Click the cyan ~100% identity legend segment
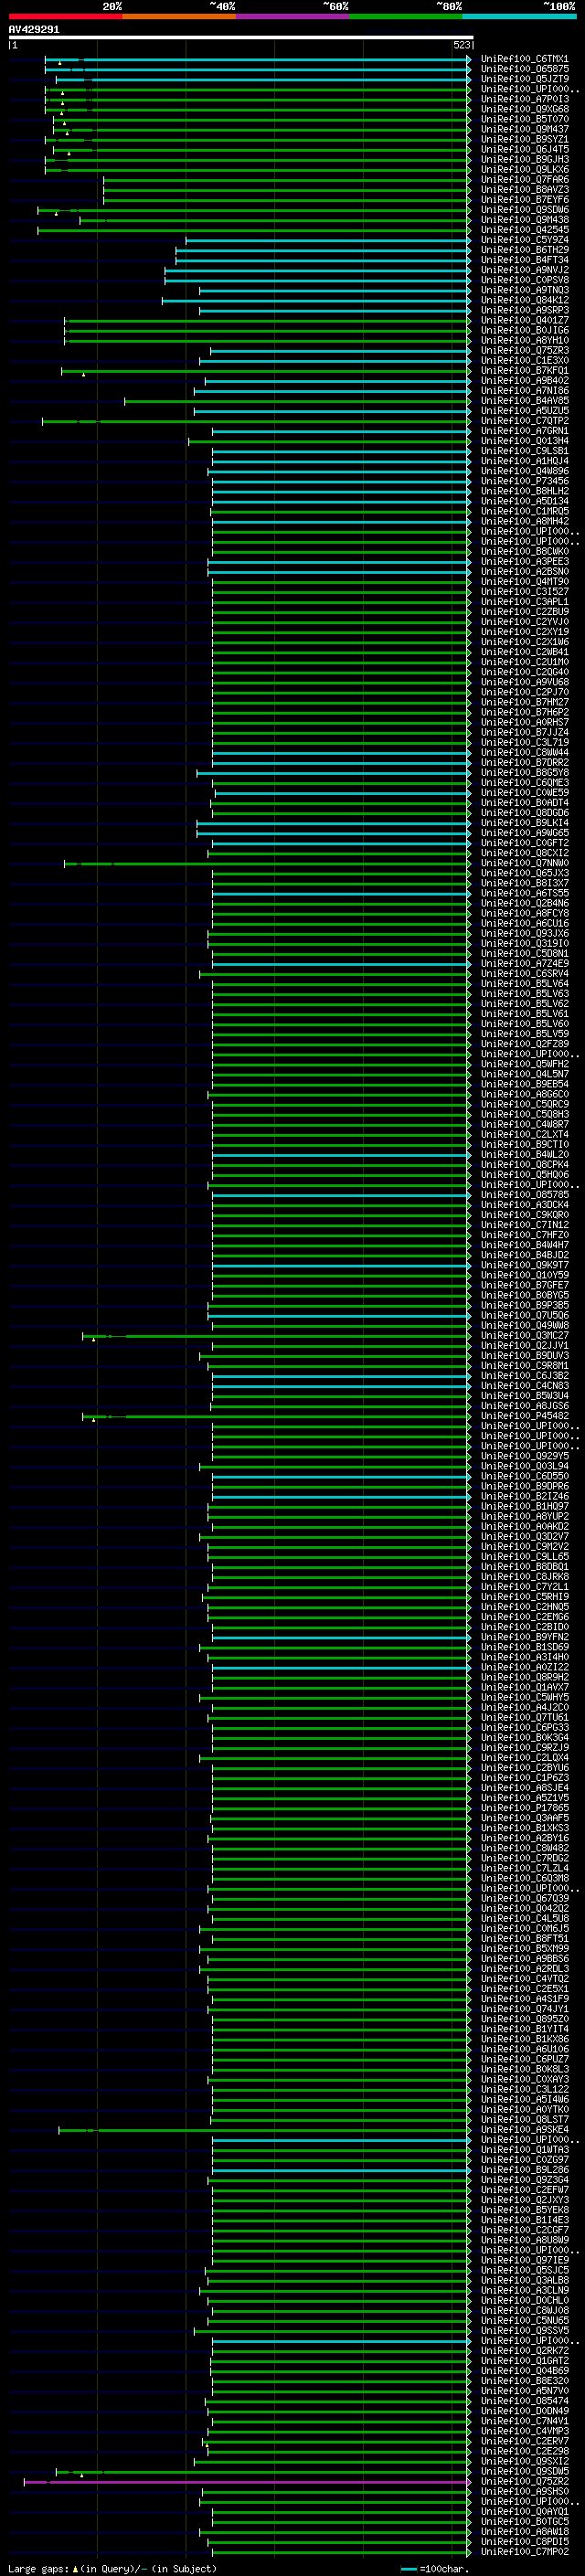This screenshot has width=585, height=2576. click(x=520, y=16)
